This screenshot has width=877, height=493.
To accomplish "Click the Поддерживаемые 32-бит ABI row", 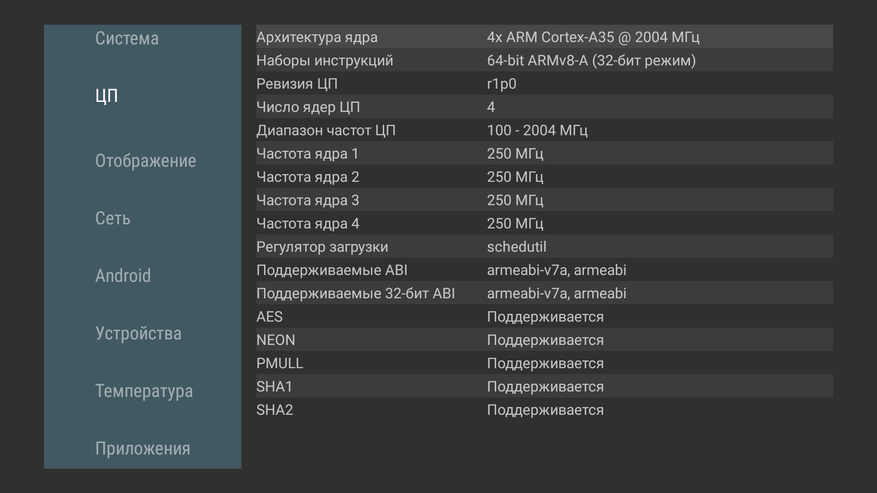I will 544,293.
